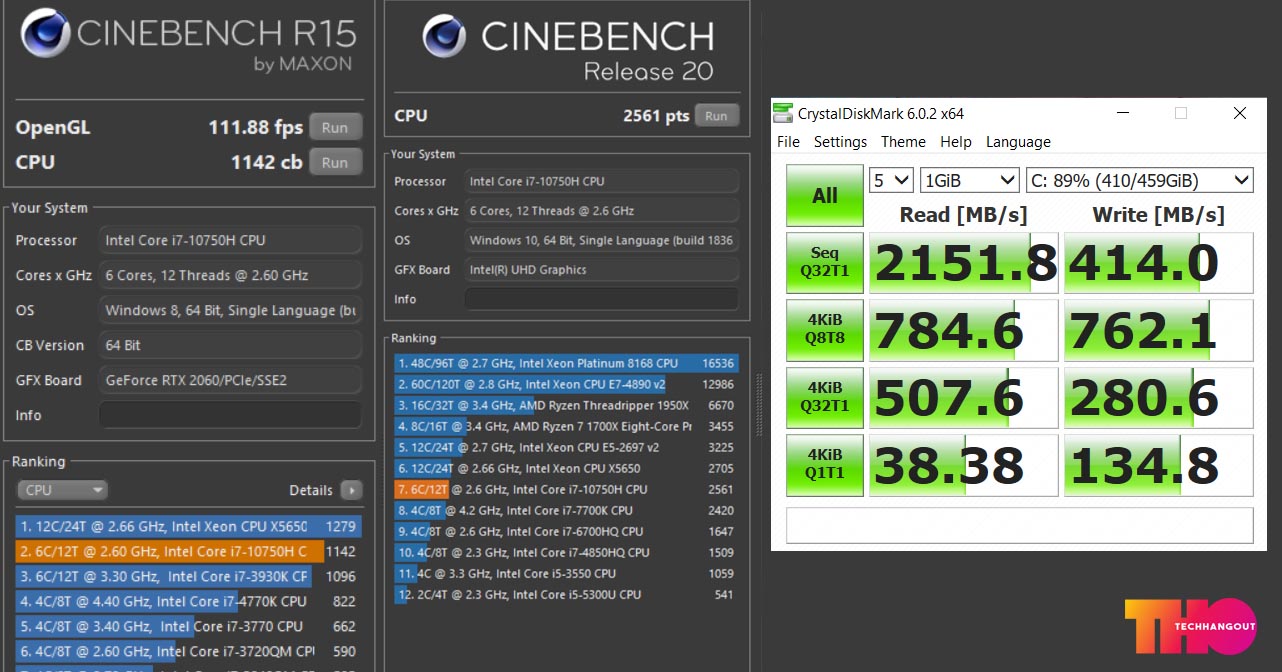The height and width of the screenshot is (672, 1282).
Task: Select the Core i7-3930K ranking row
Action: point(189,576)
